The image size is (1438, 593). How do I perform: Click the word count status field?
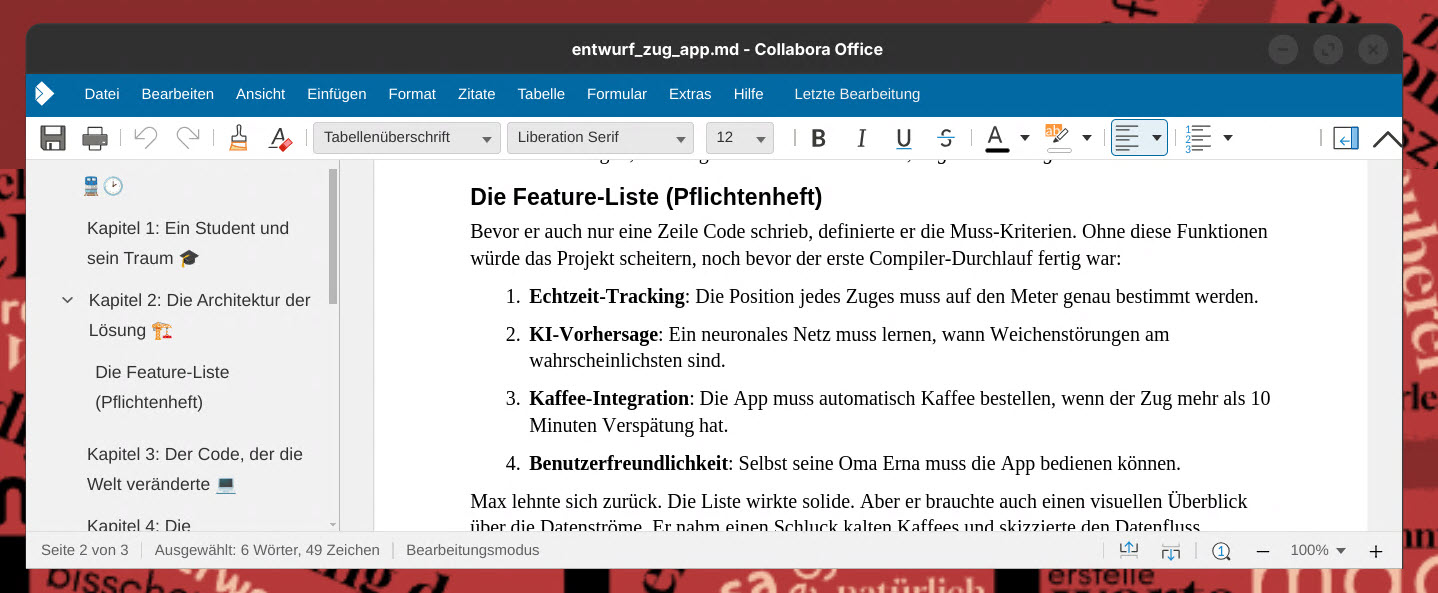267,550
